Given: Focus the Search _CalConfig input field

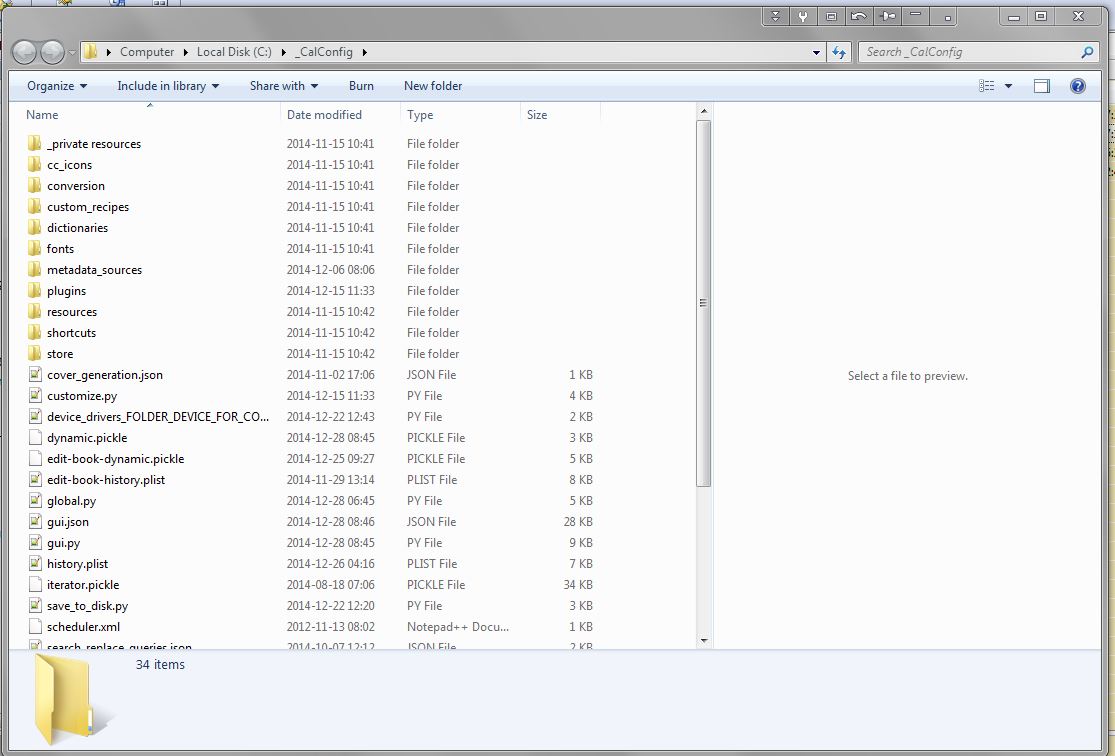Looking at the screenshot, I should click(967, 52).
